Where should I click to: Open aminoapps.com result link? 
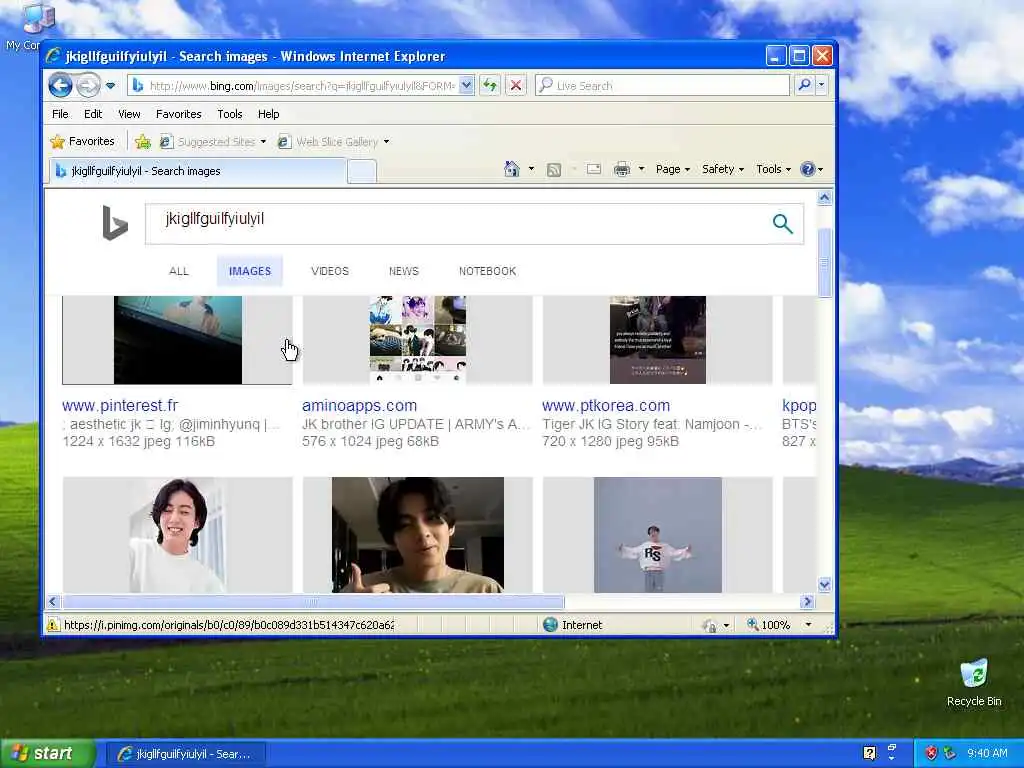[x=359, y=406]
